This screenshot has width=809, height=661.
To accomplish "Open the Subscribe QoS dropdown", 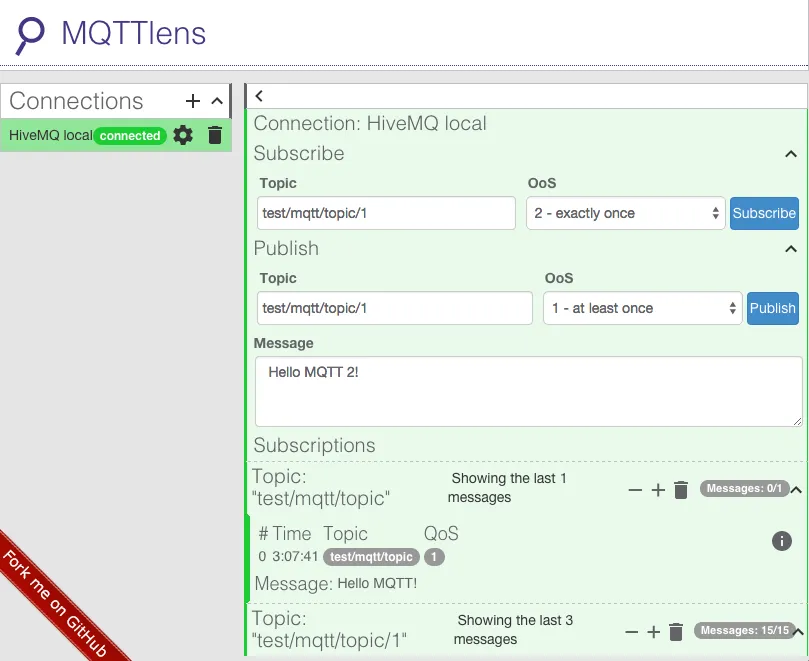I will coord(625,213).
